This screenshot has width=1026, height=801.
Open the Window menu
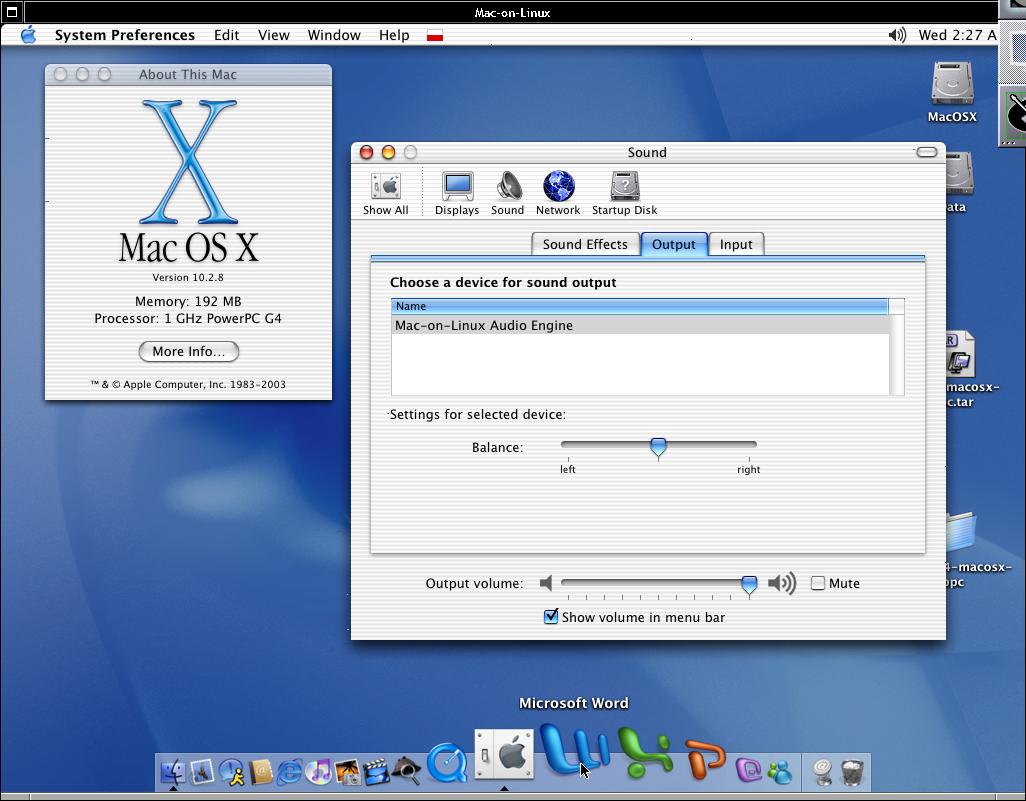pyautogui.click(x=334, y=35)
